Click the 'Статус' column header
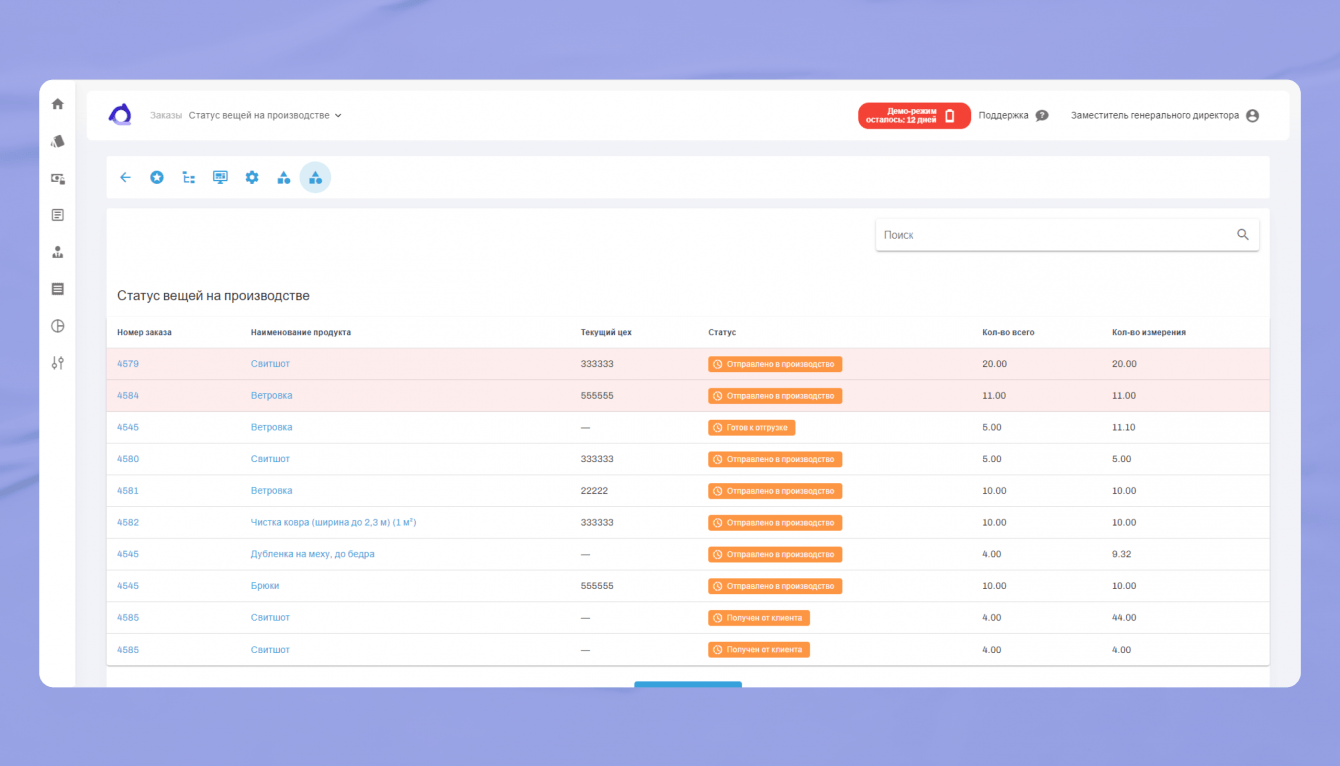This screenshot has width=1340, height=766. [x=722, y=332]
